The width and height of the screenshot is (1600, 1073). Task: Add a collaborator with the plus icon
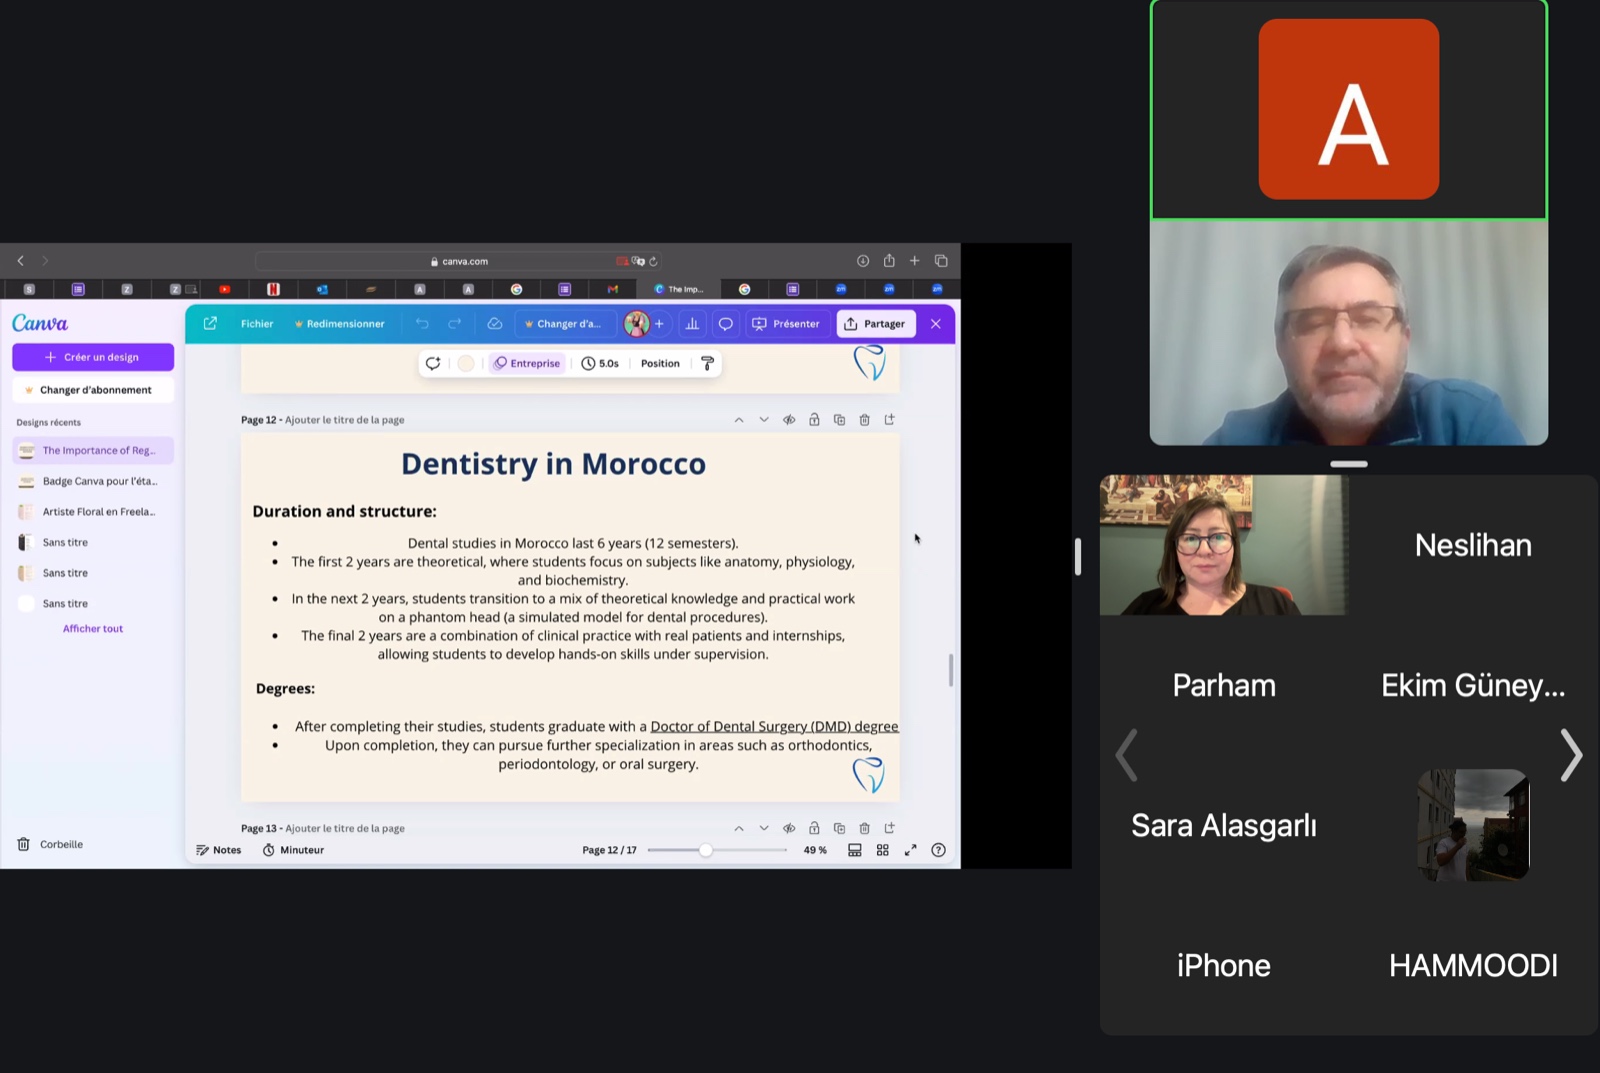point(659,324)
